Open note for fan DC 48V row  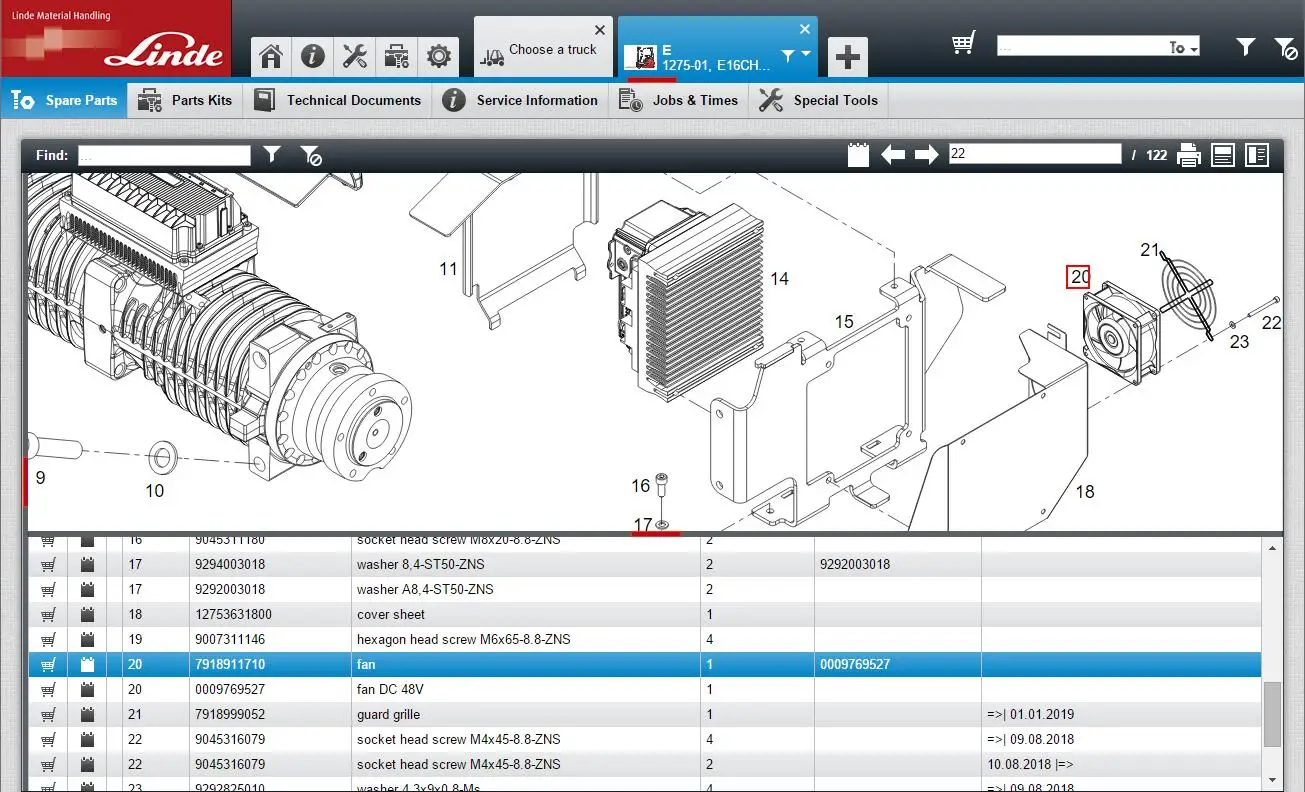87,690
